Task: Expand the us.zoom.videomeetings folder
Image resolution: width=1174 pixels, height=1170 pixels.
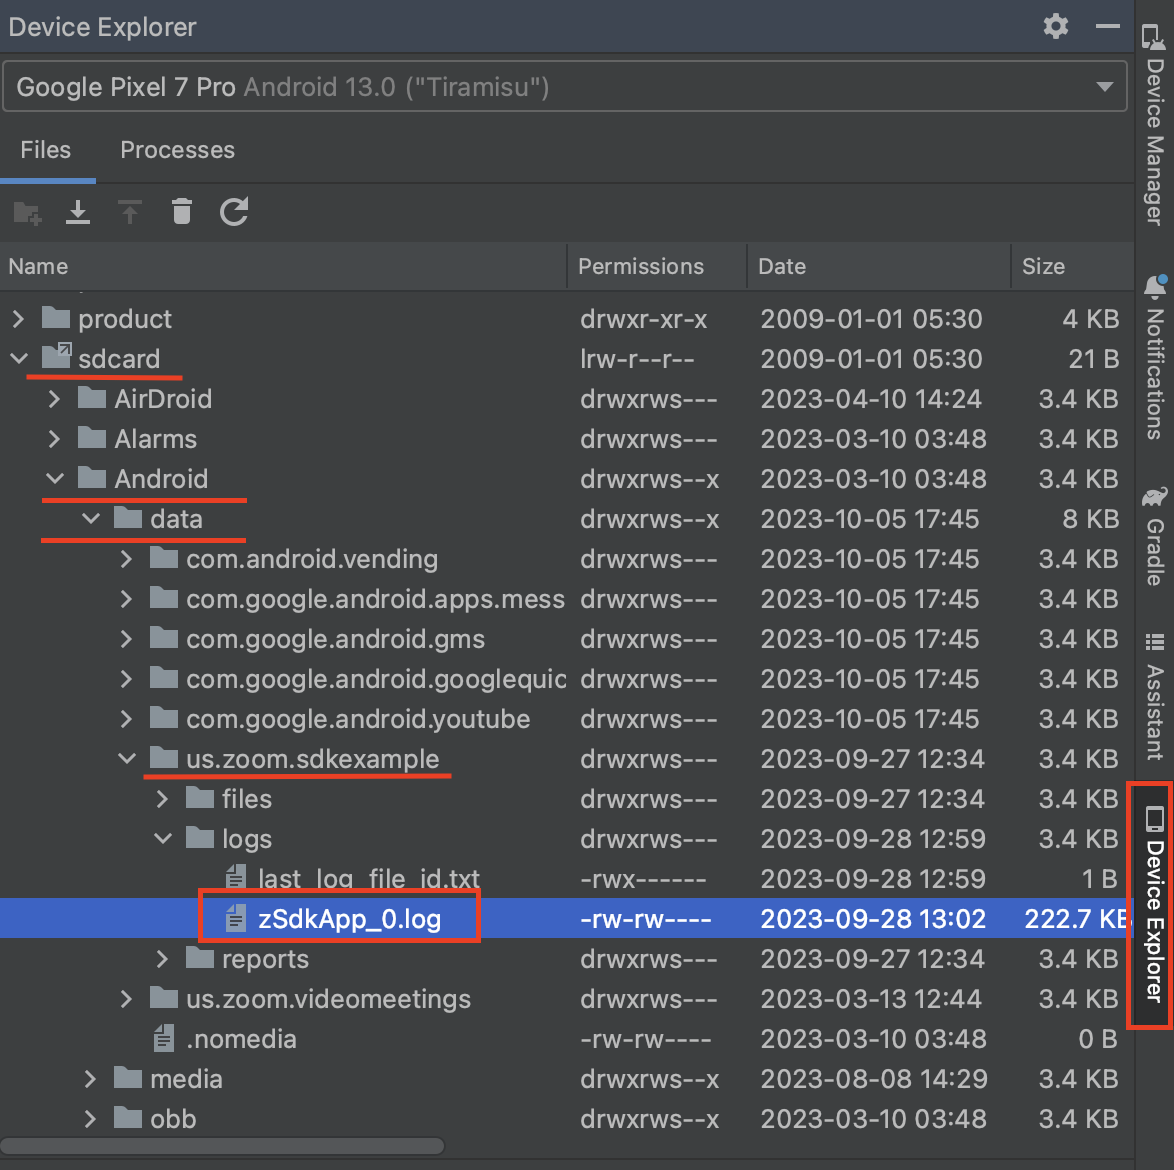Action: (126, 998)
